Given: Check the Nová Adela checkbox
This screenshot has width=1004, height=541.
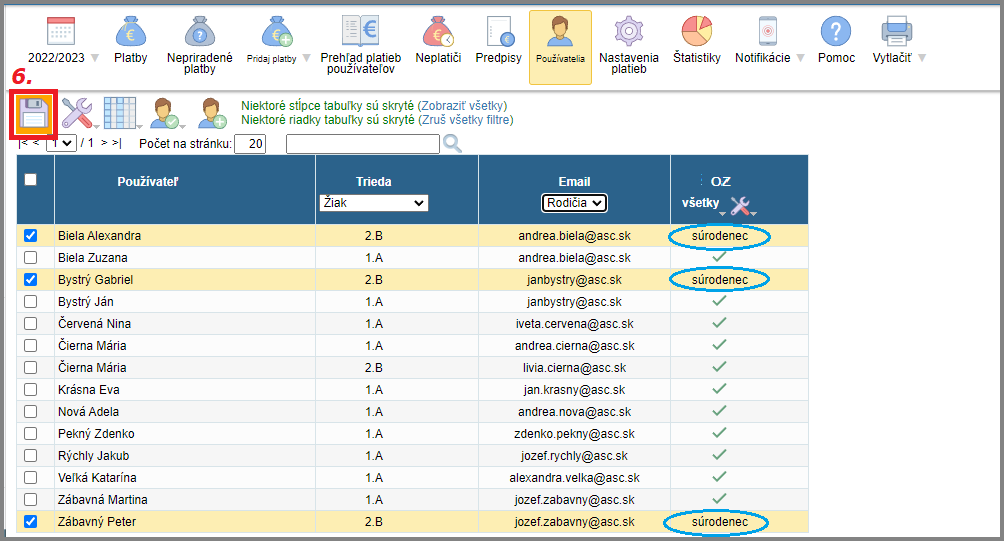Looking at the screenshot, I should [31, 412].
